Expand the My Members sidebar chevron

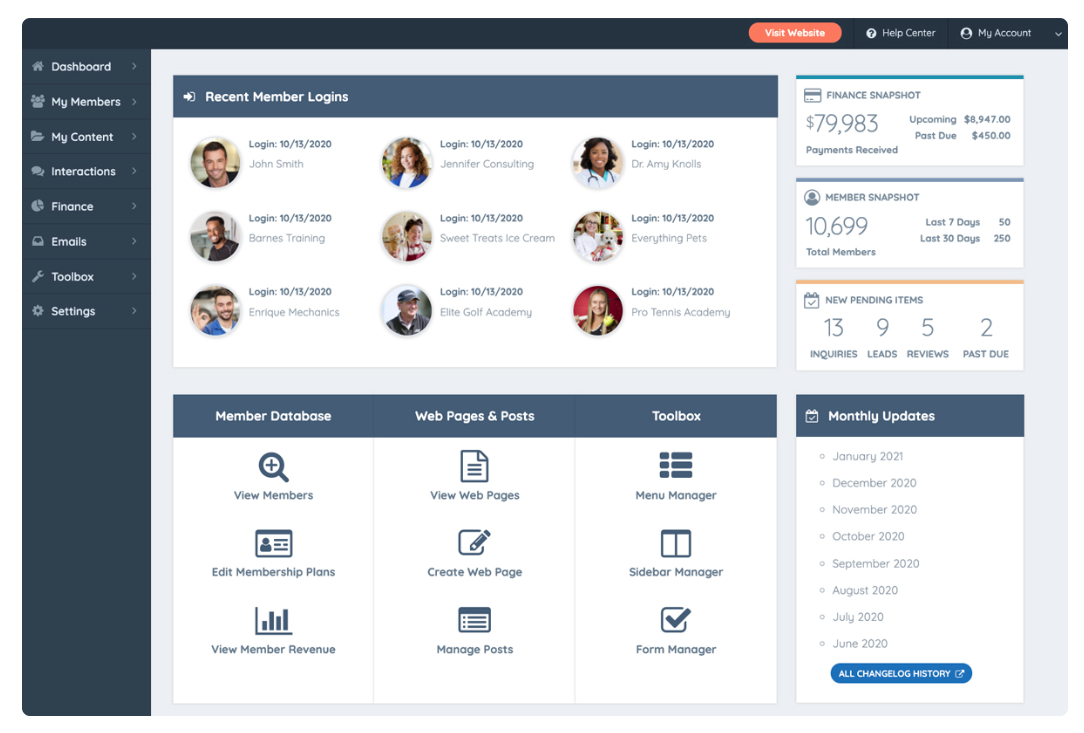coord(134,102)
